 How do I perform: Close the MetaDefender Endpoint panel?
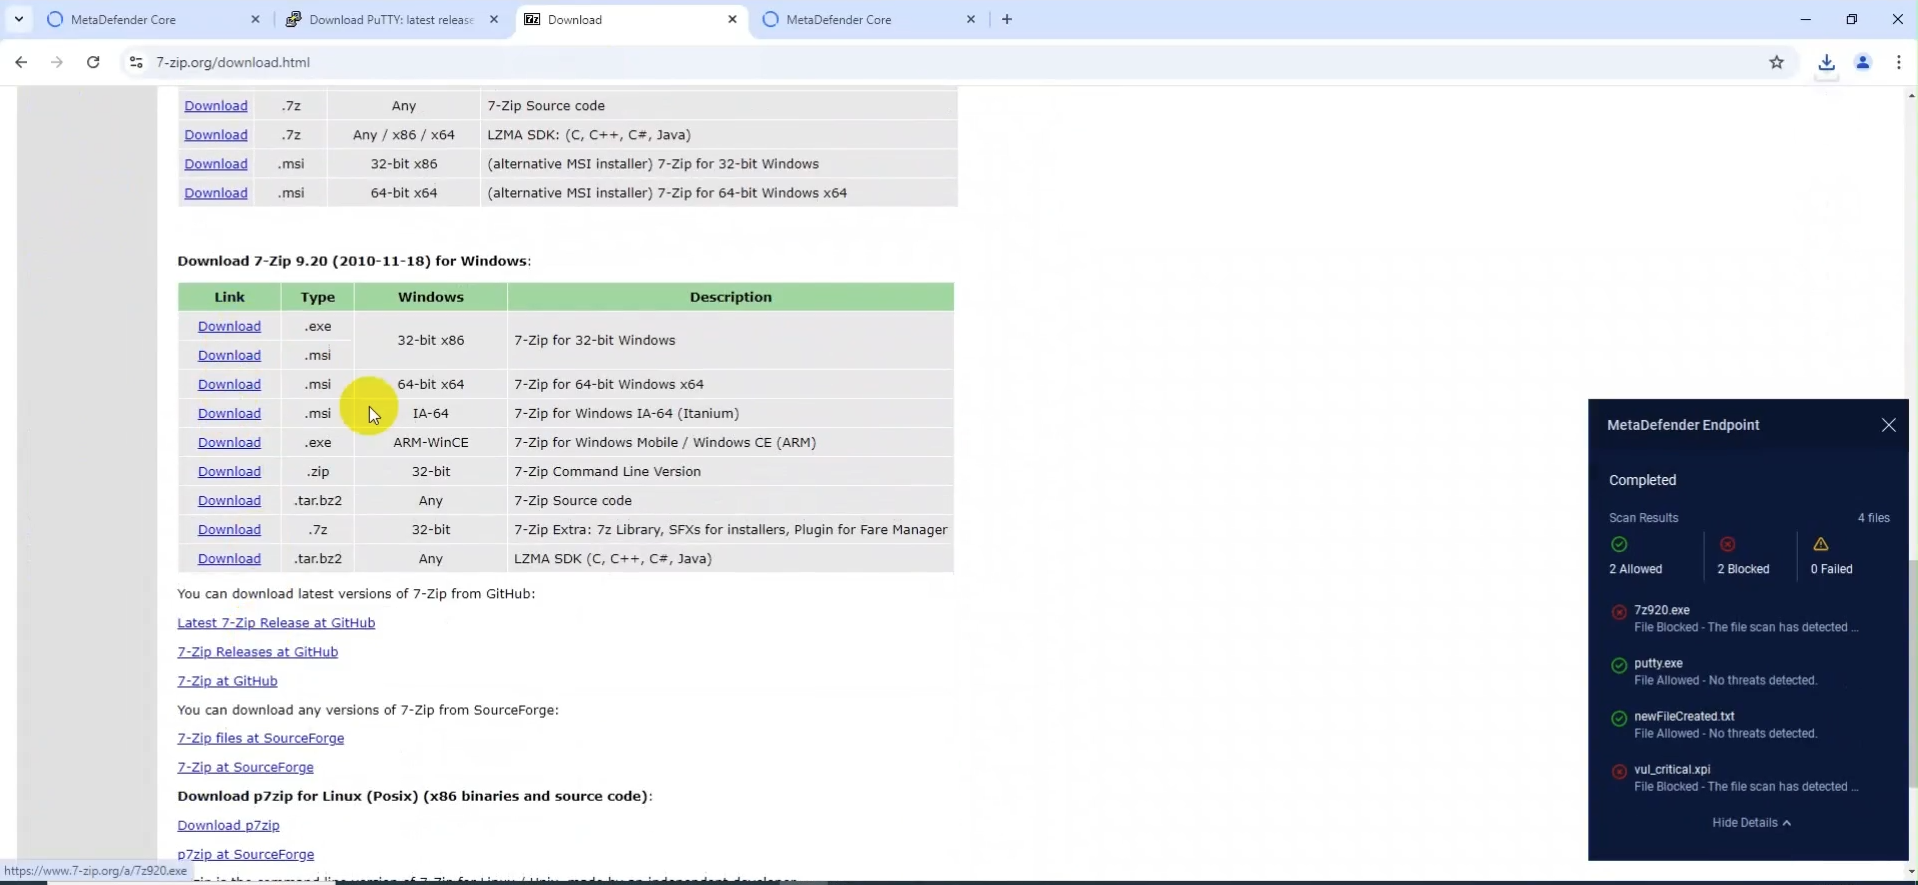click(1888, 425)
